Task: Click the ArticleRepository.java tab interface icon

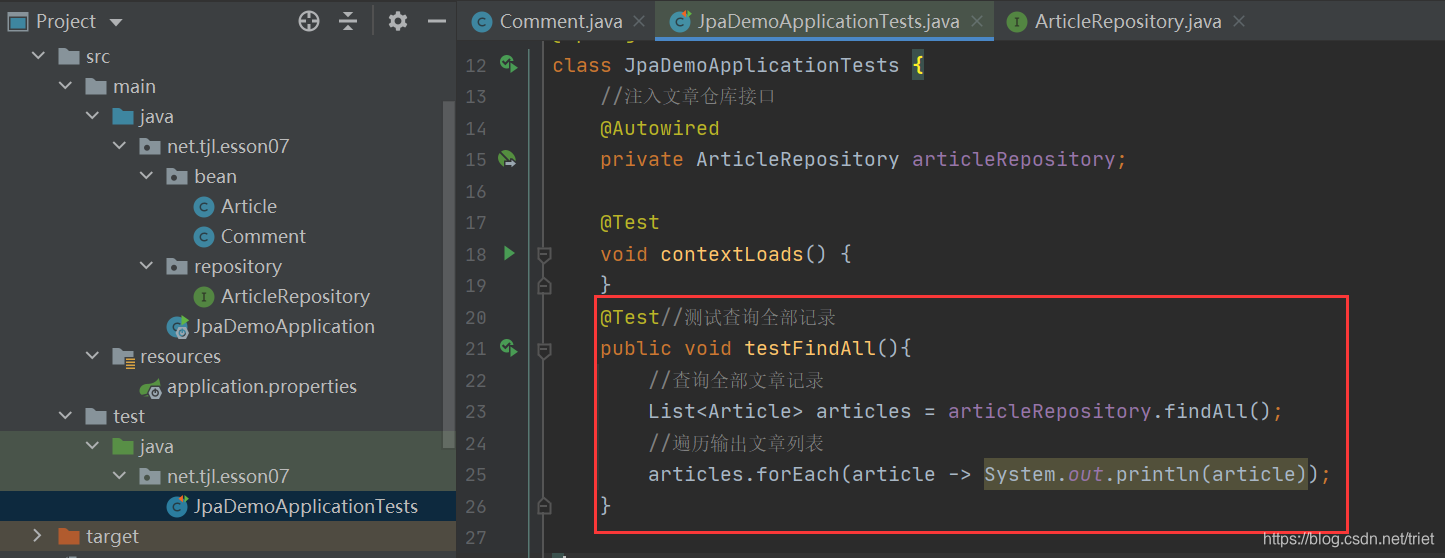Action: tap(1017, 21)
